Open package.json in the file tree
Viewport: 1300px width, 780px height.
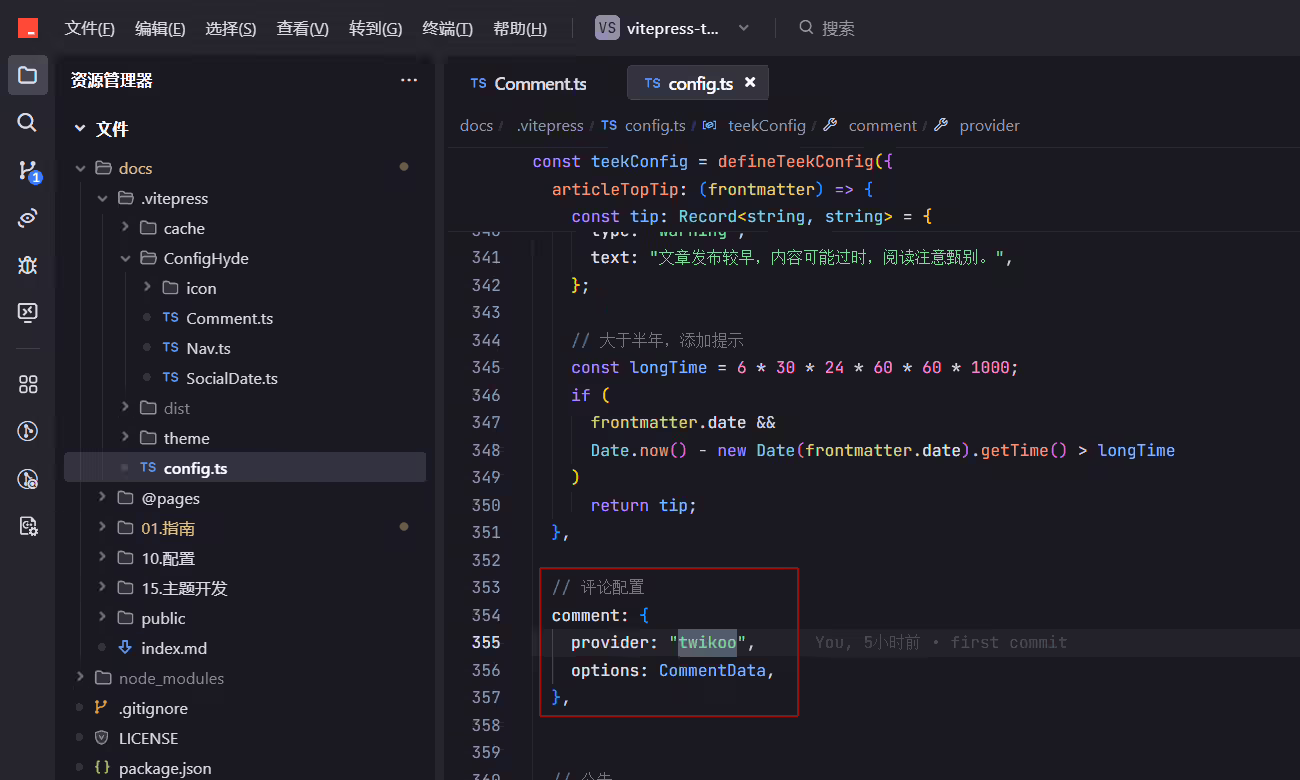(x=165, y=768)
